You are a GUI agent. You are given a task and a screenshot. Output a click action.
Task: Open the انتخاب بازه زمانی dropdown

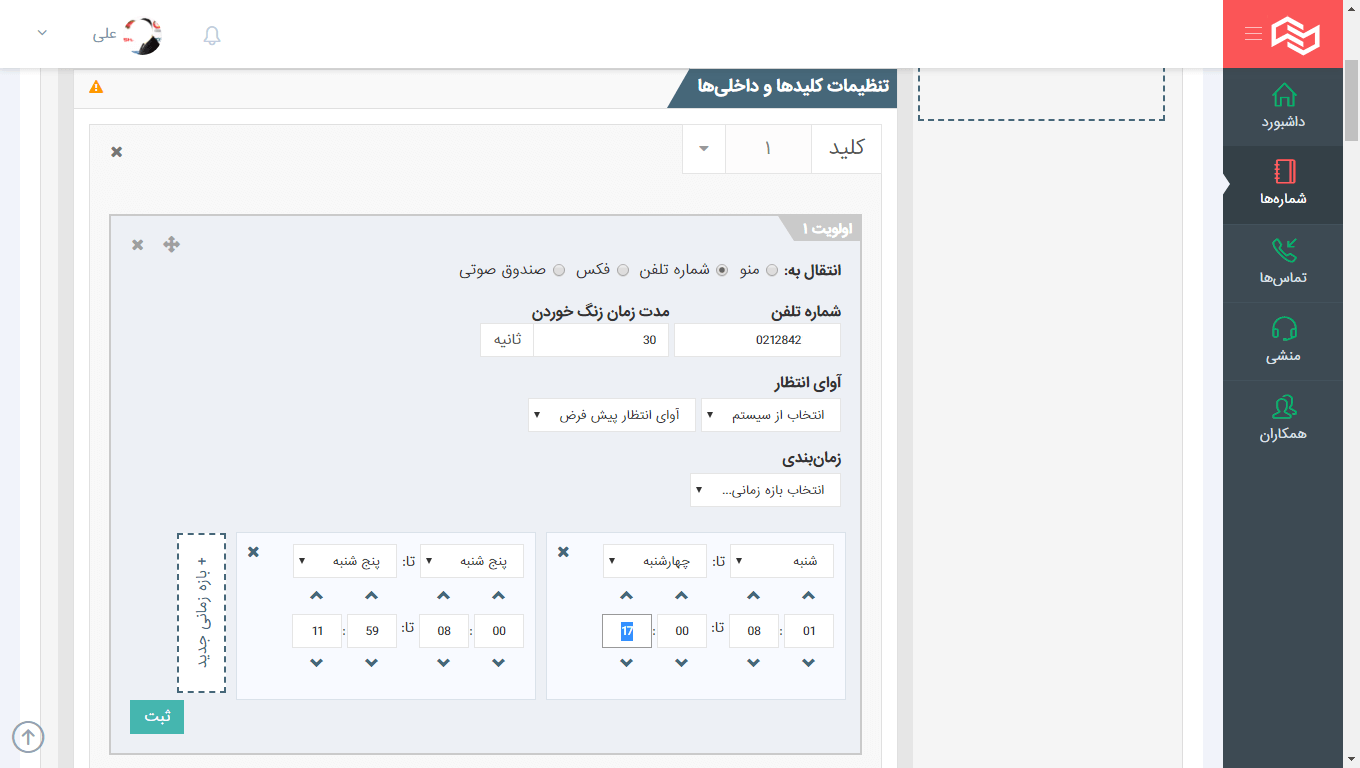click(x=765, y=490)
